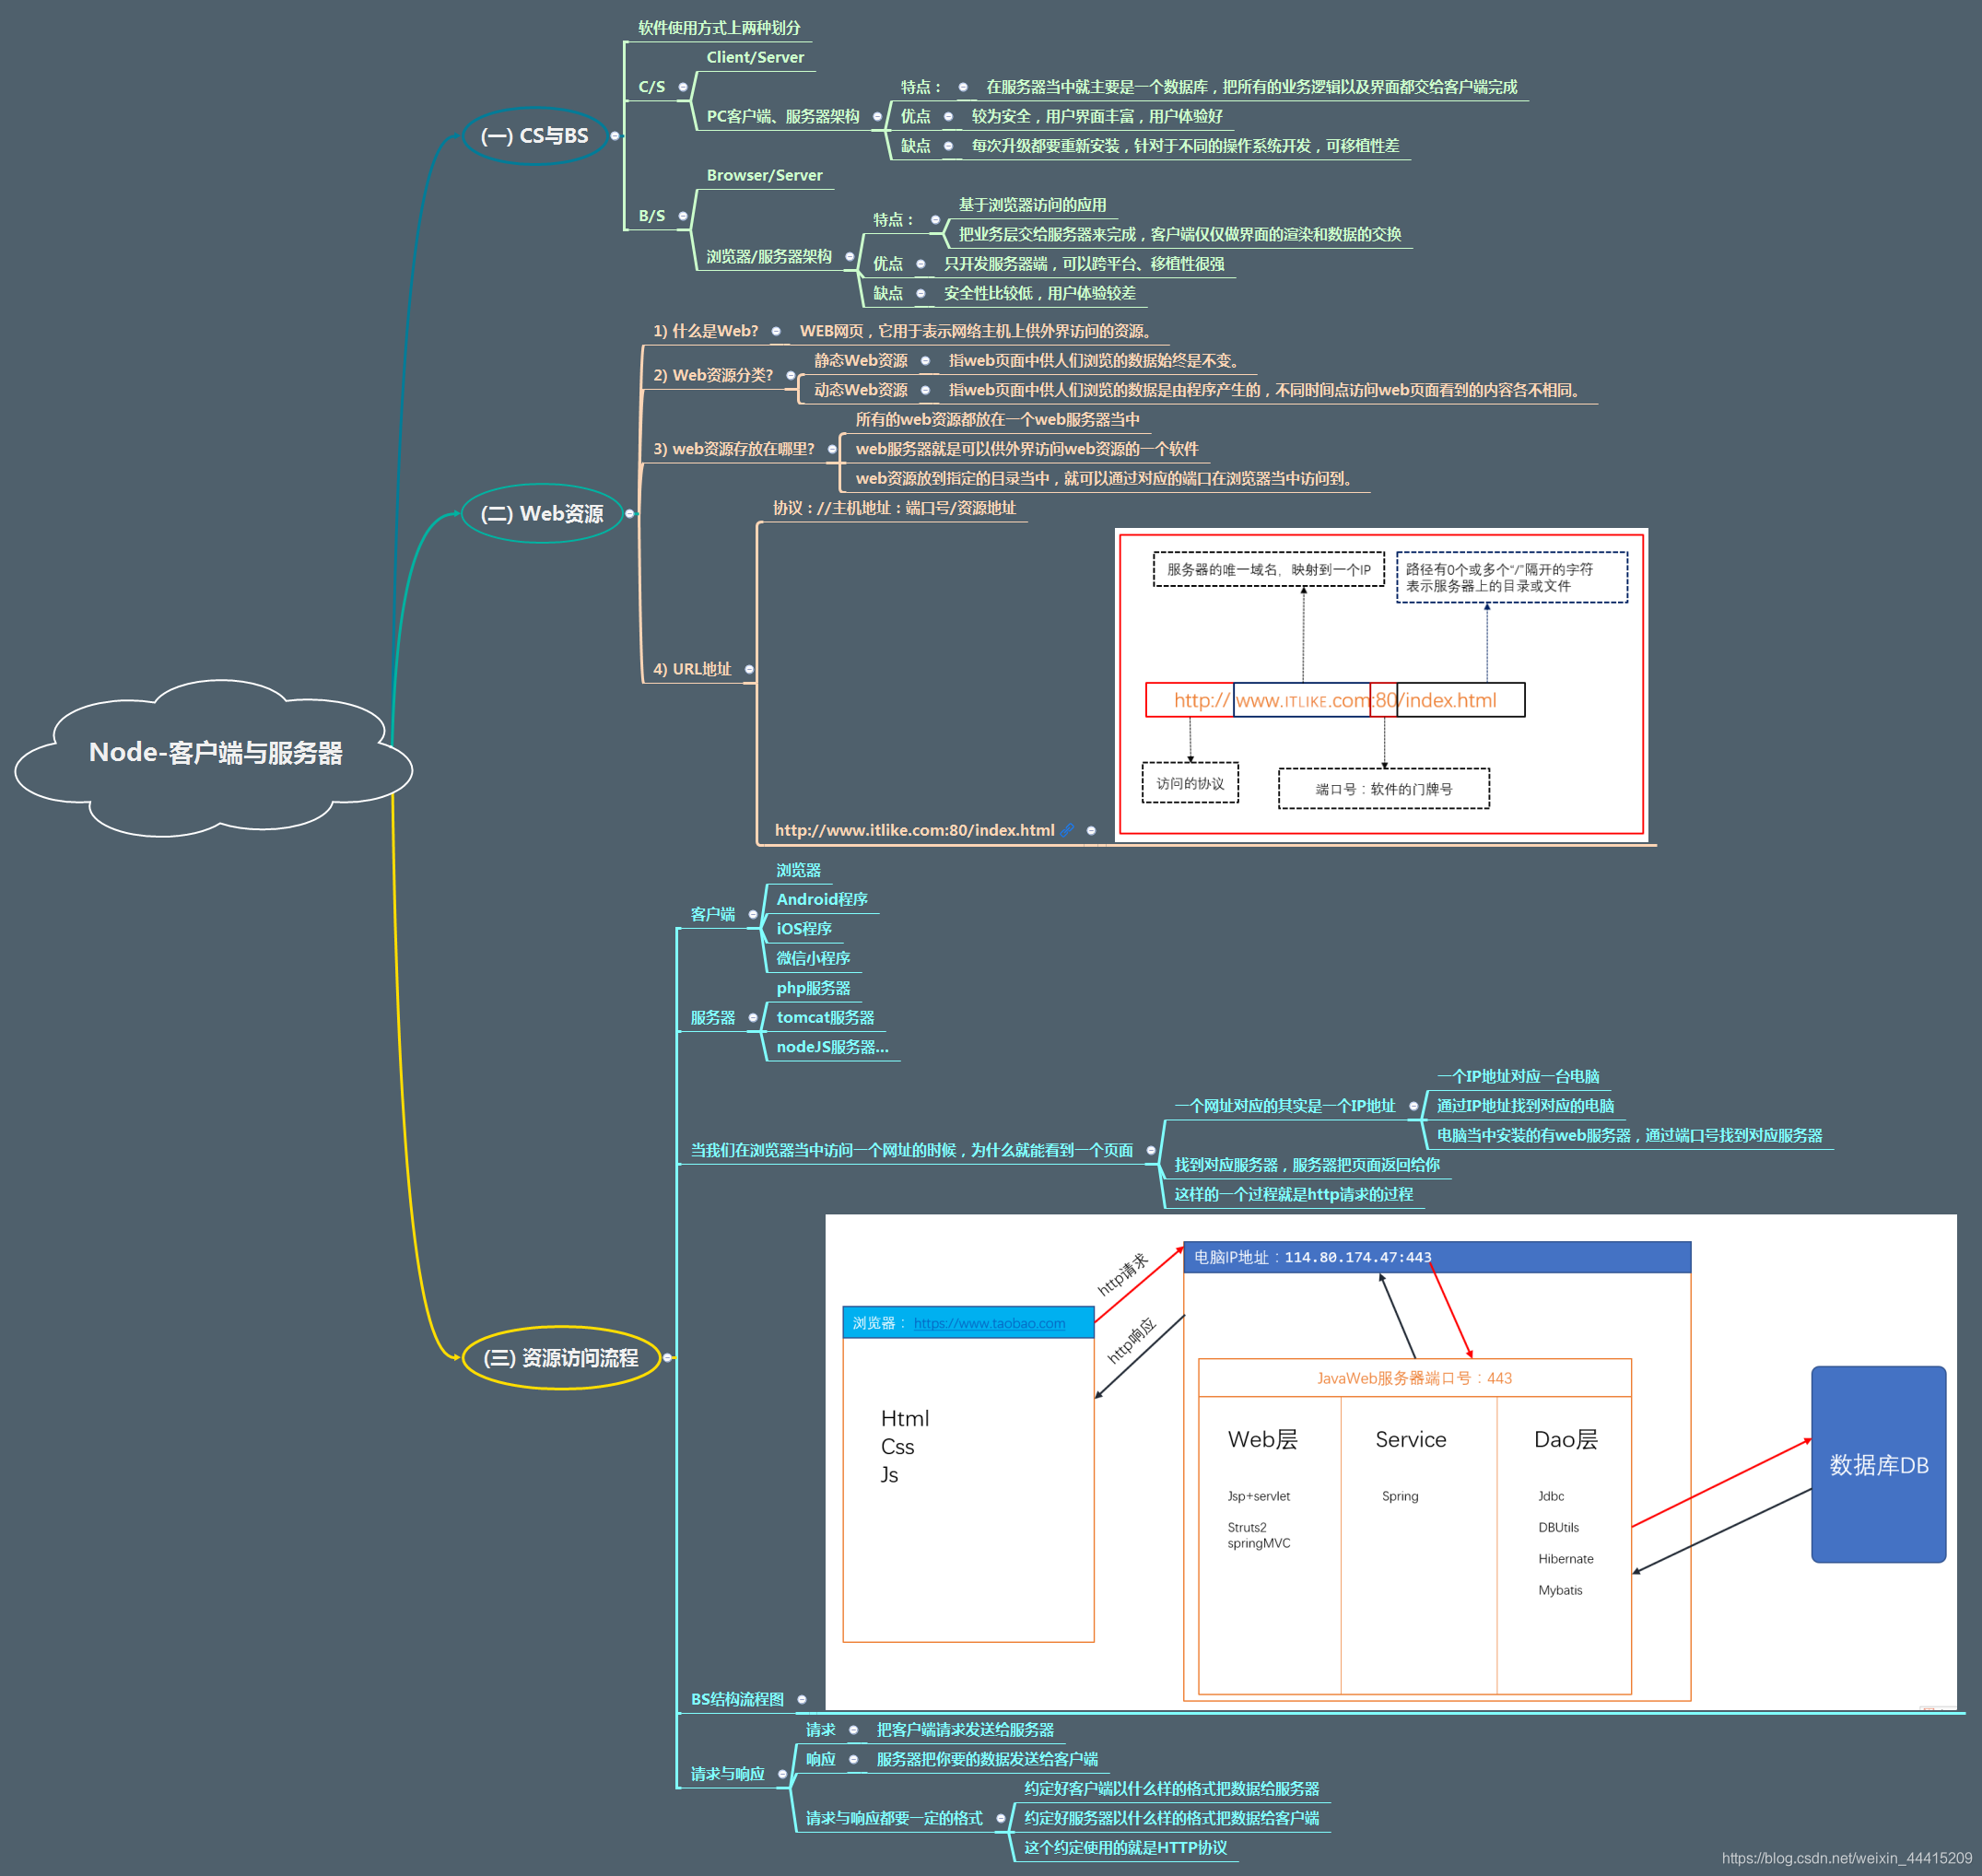
Task: Collapse the 服务器 node toggle dot
Action: click(753, 1018)
